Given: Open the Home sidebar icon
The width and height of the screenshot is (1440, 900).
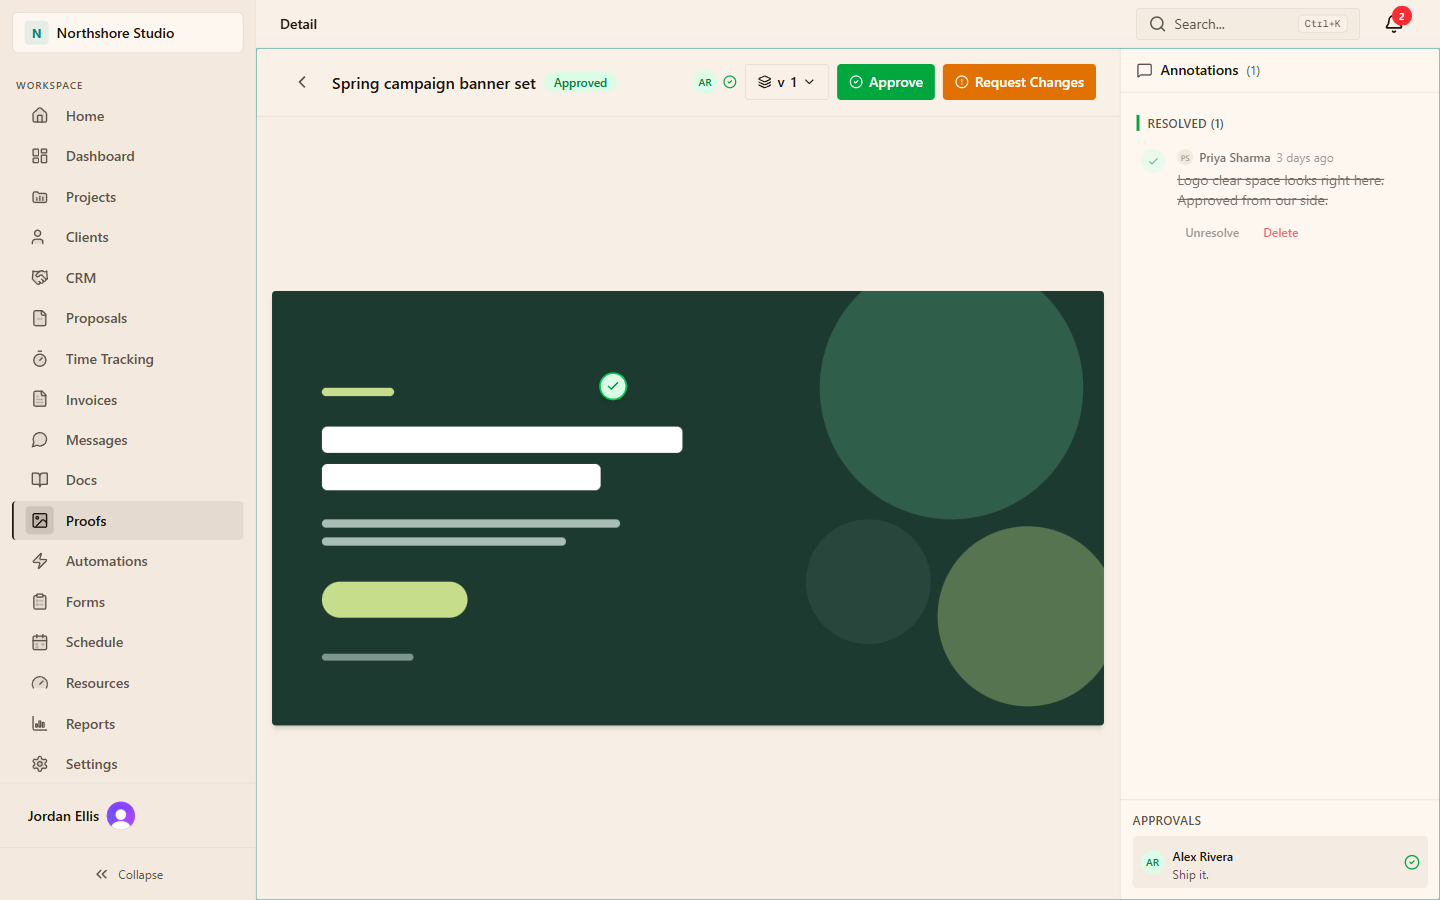Looking at the screenshot, I should [40, 116].
